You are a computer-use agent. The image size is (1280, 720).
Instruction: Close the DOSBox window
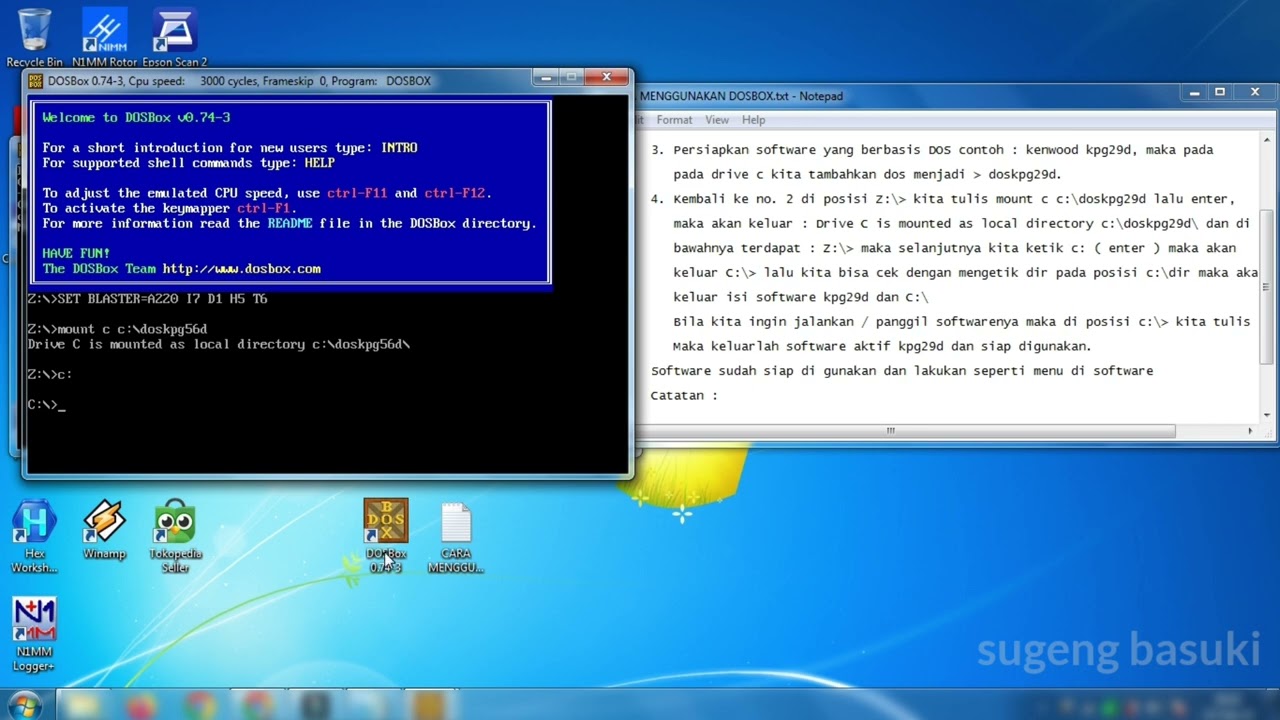point(607,77)
